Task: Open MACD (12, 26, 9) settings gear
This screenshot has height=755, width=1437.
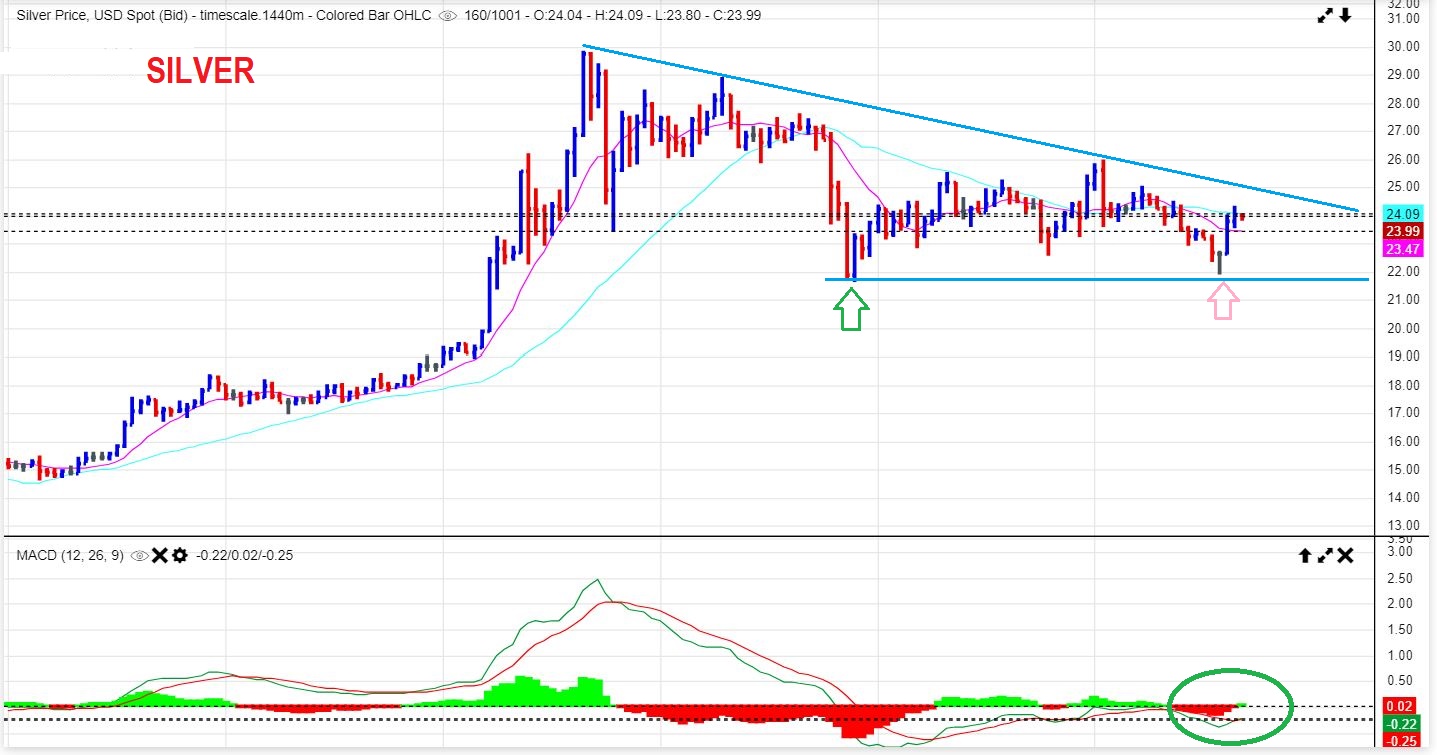Action: pyautogui.click(x=179, y=555)
